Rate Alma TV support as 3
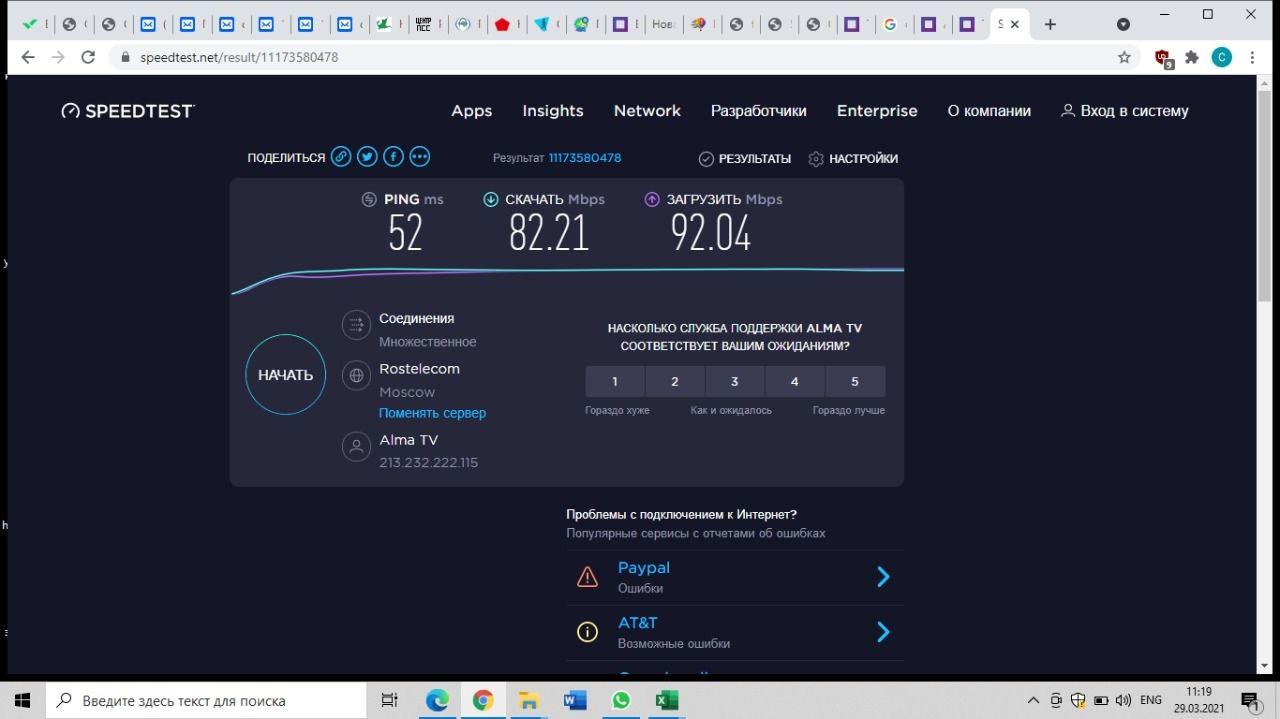The image size is (1280, 719). (x=735, y=381)
